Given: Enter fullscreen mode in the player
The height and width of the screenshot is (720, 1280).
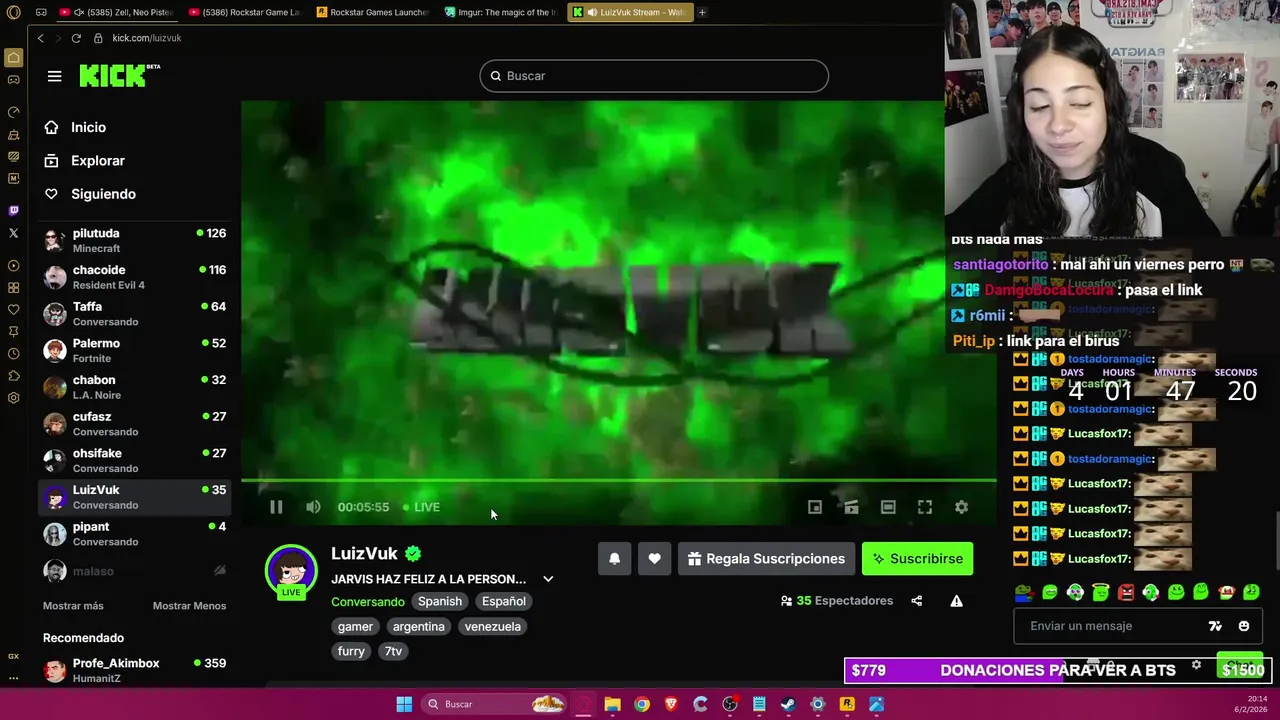Looking at the screenshot, I should coord(925,507).
